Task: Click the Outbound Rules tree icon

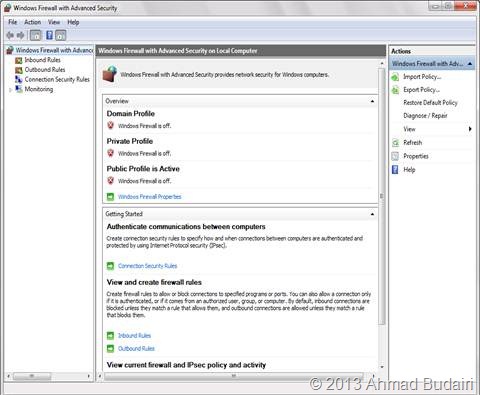Action: click(19, 70)
